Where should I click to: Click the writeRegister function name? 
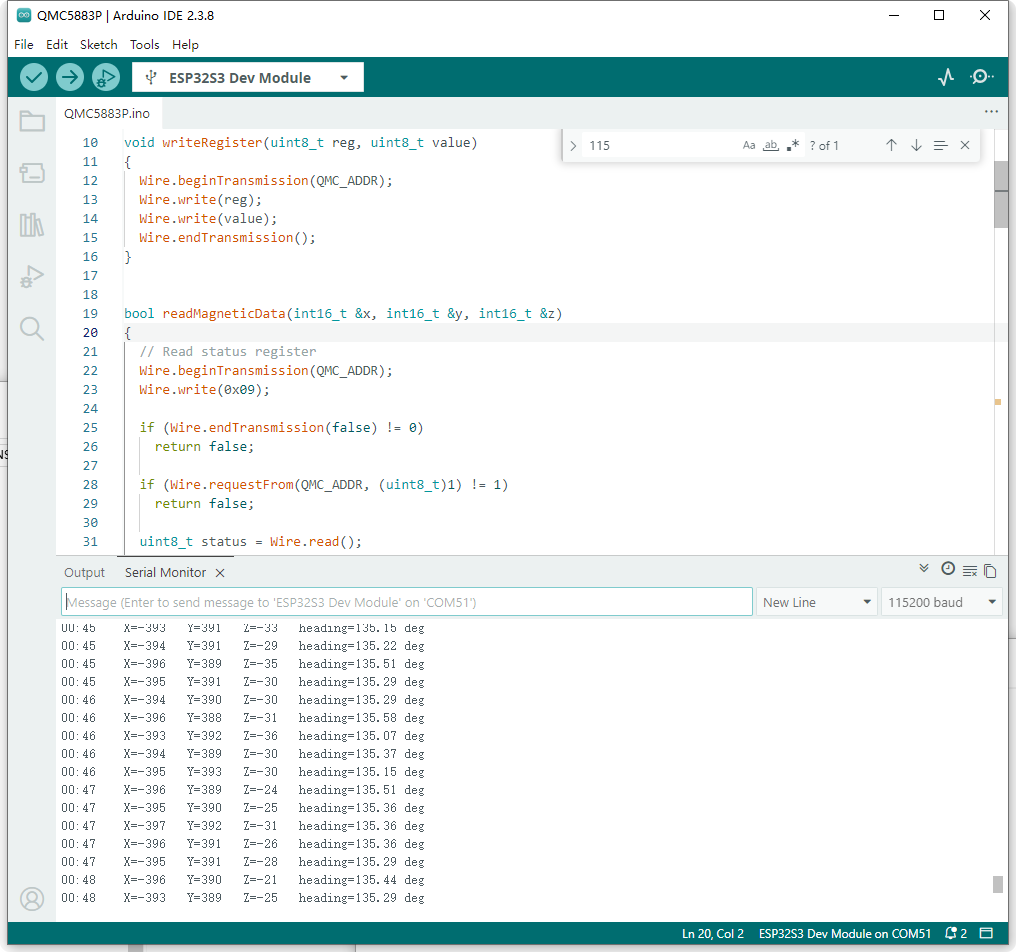point(212,143)
